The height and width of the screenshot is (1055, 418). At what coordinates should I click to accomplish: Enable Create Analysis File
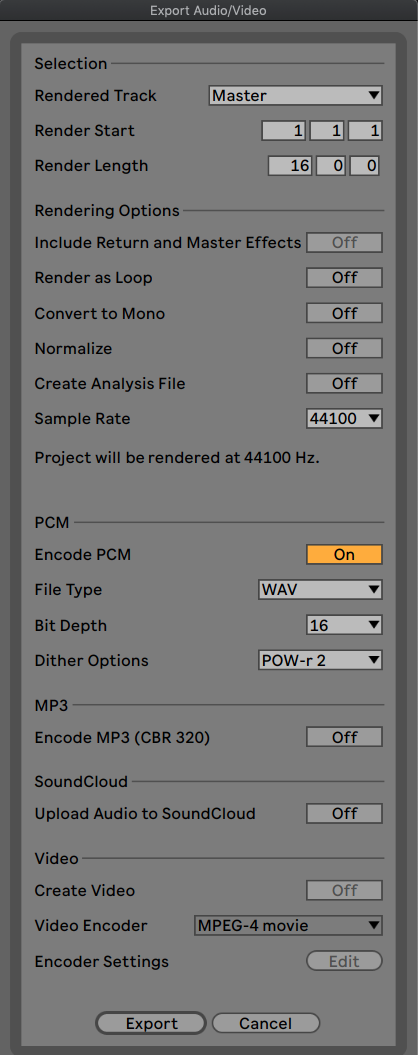pos(345,384)
